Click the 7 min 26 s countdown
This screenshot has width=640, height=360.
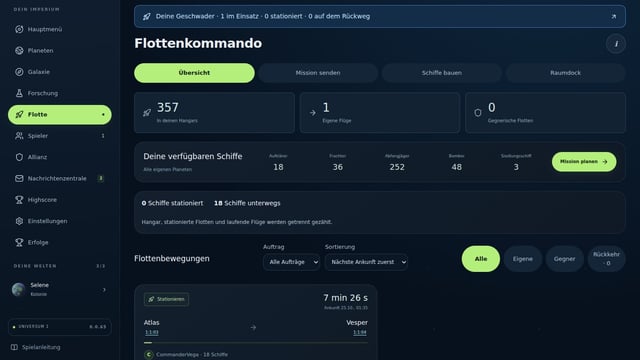(345, 298)
